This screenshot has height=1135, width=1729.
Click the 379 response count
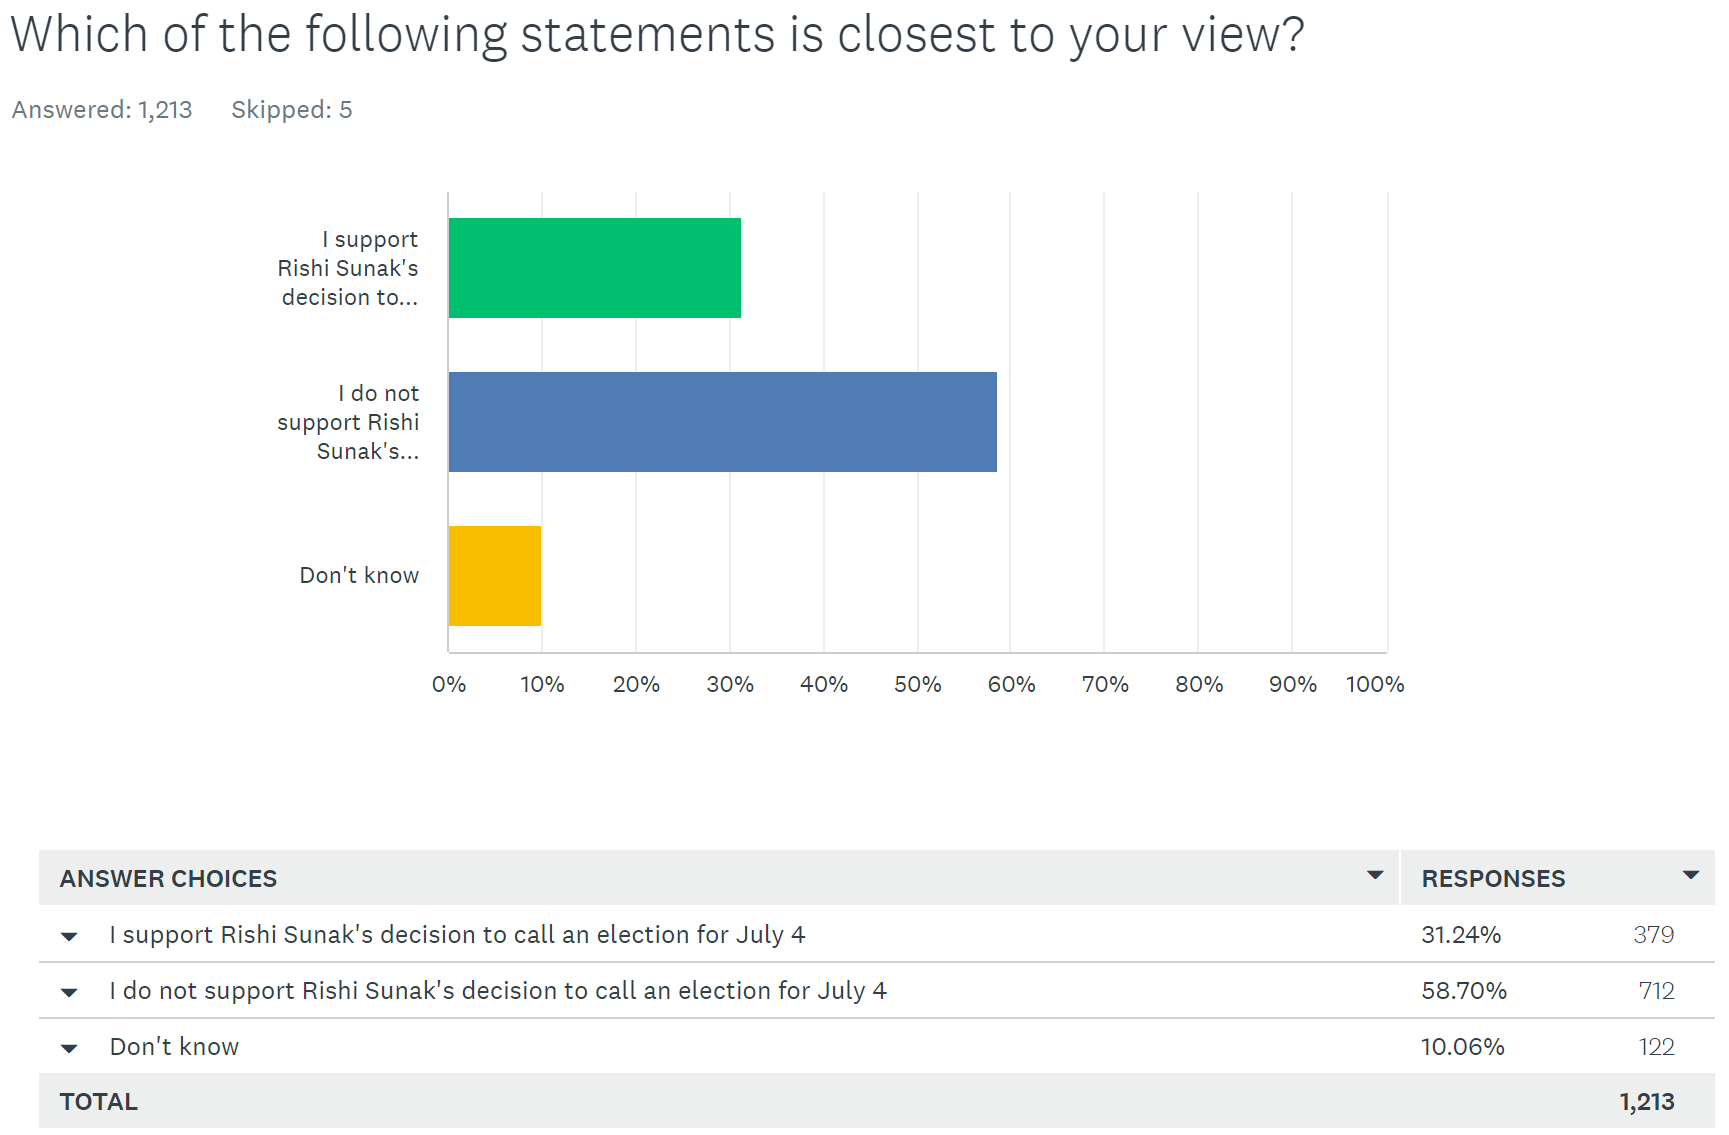click(x=1653, y=935)
